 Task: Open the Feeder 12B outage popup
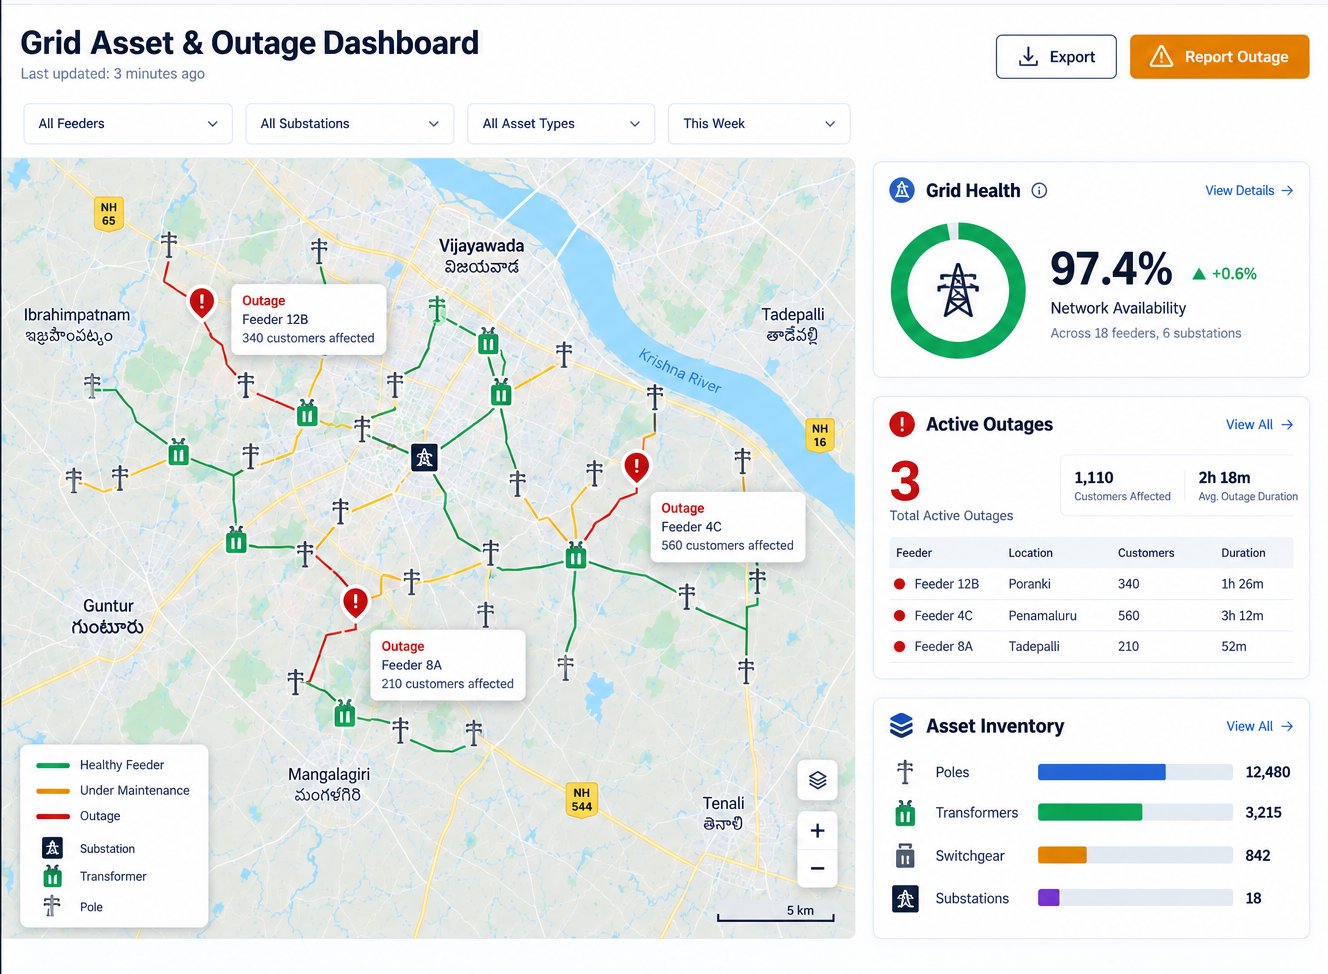[309, 319]
